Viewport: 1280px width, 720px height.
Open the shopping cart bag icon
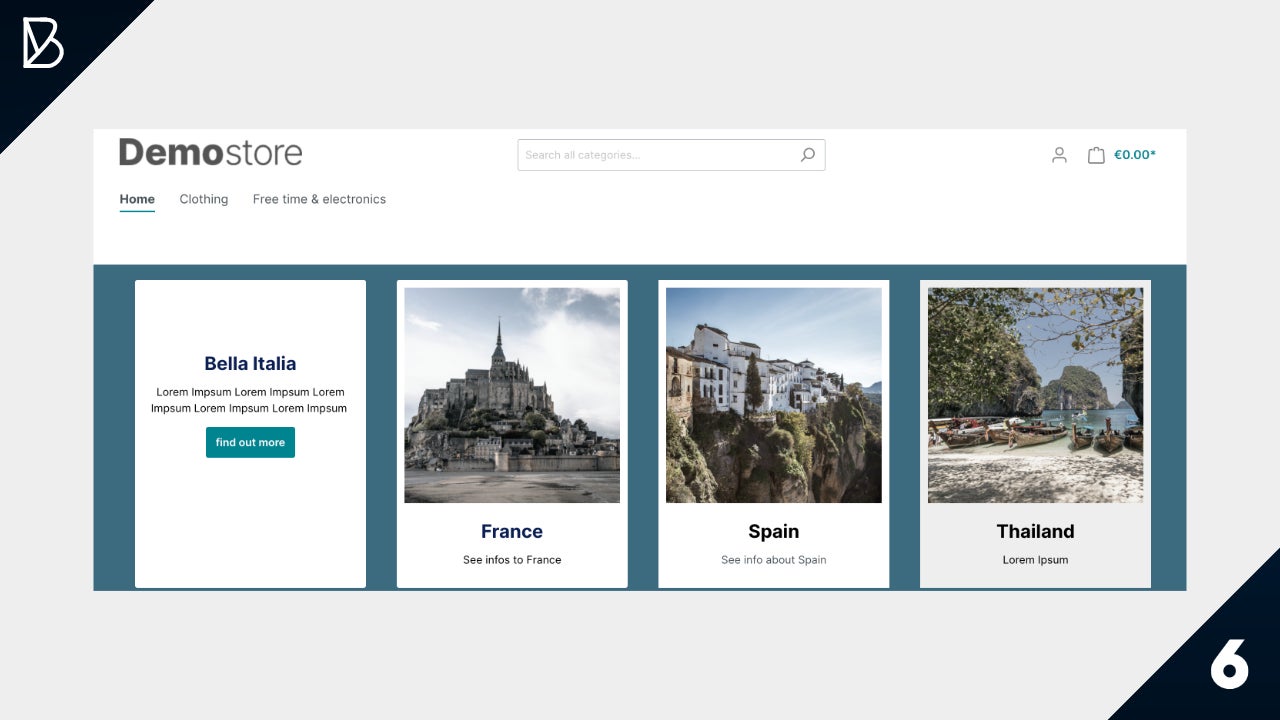tap(1096, 155)
